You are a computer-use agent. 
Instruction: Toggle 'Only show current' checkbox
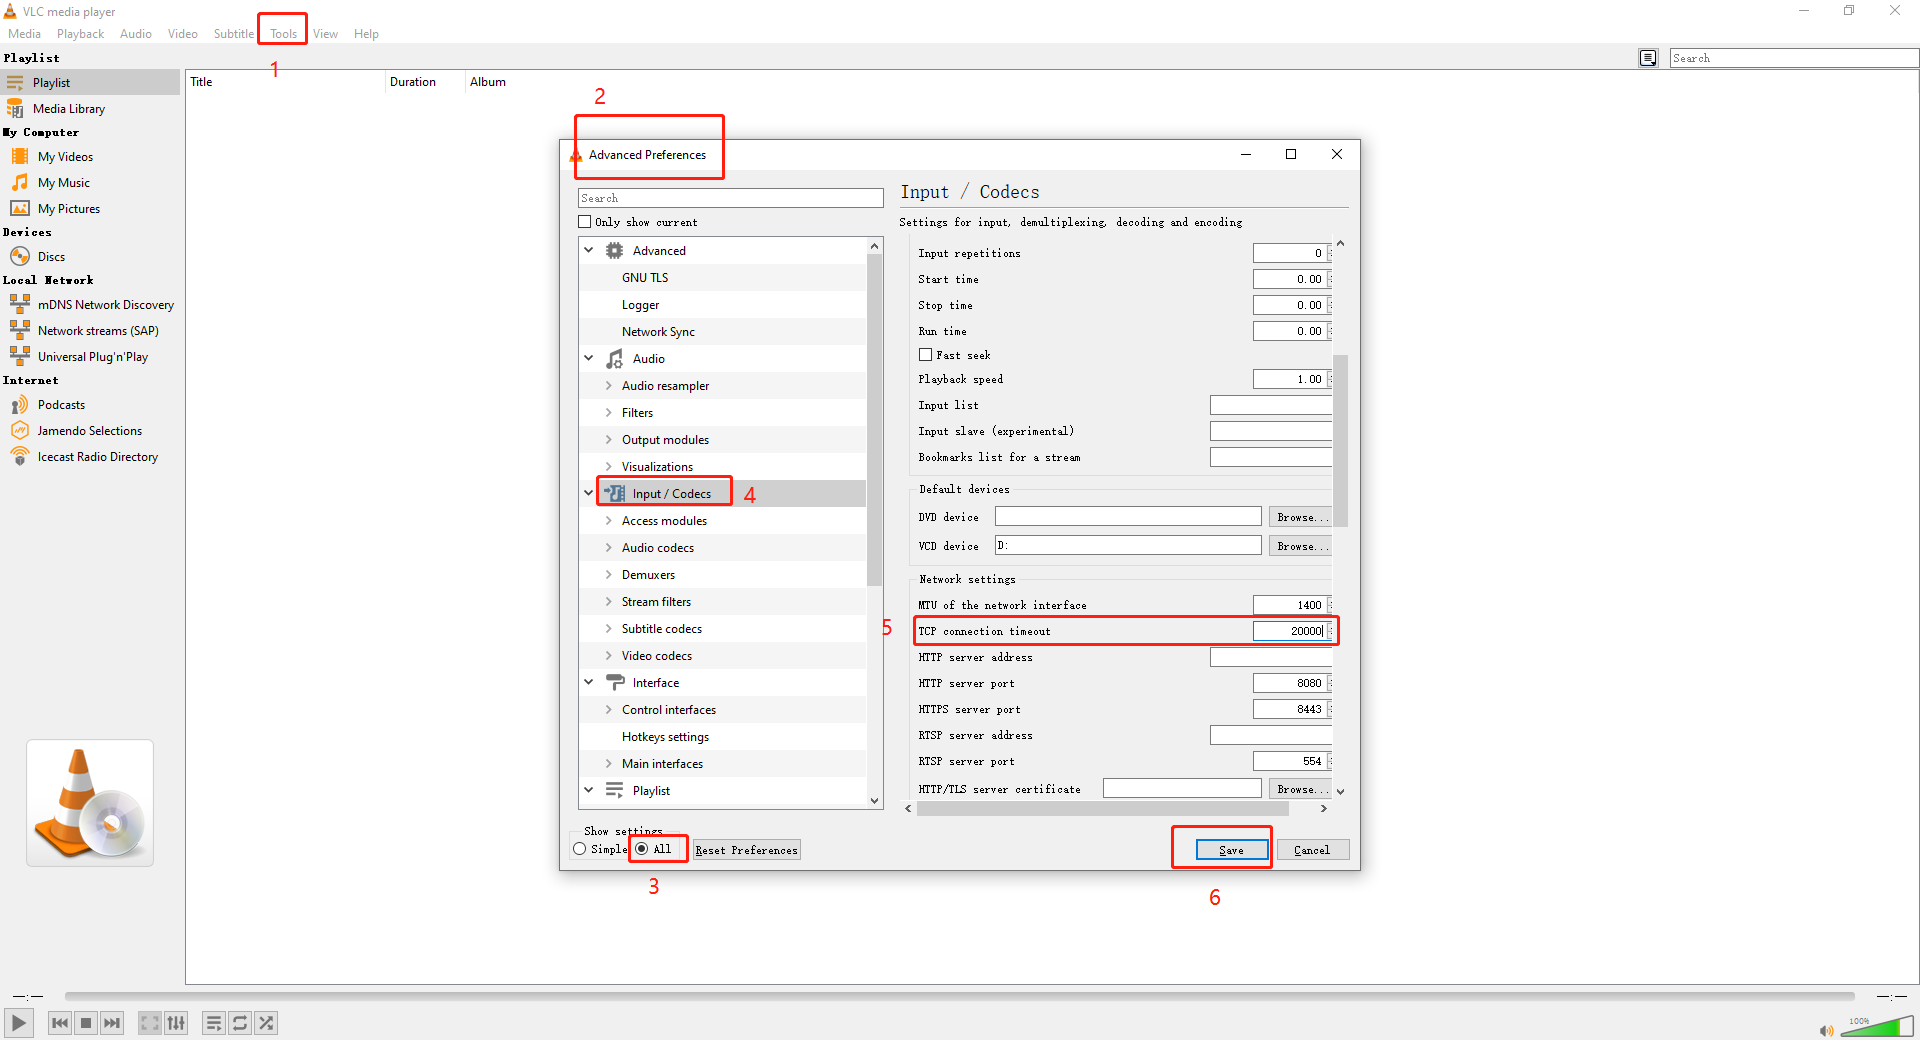coord(585,222)
